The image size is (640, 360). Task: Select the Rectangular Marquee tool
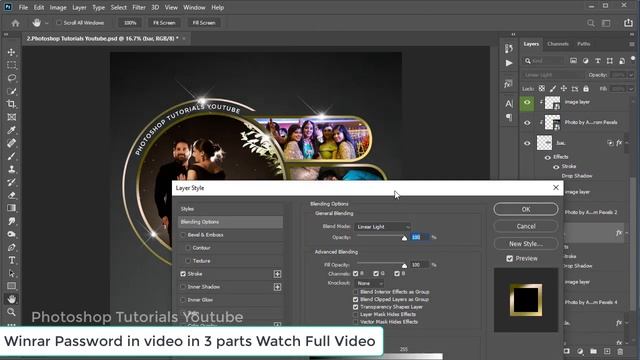(x=11, y=65)
